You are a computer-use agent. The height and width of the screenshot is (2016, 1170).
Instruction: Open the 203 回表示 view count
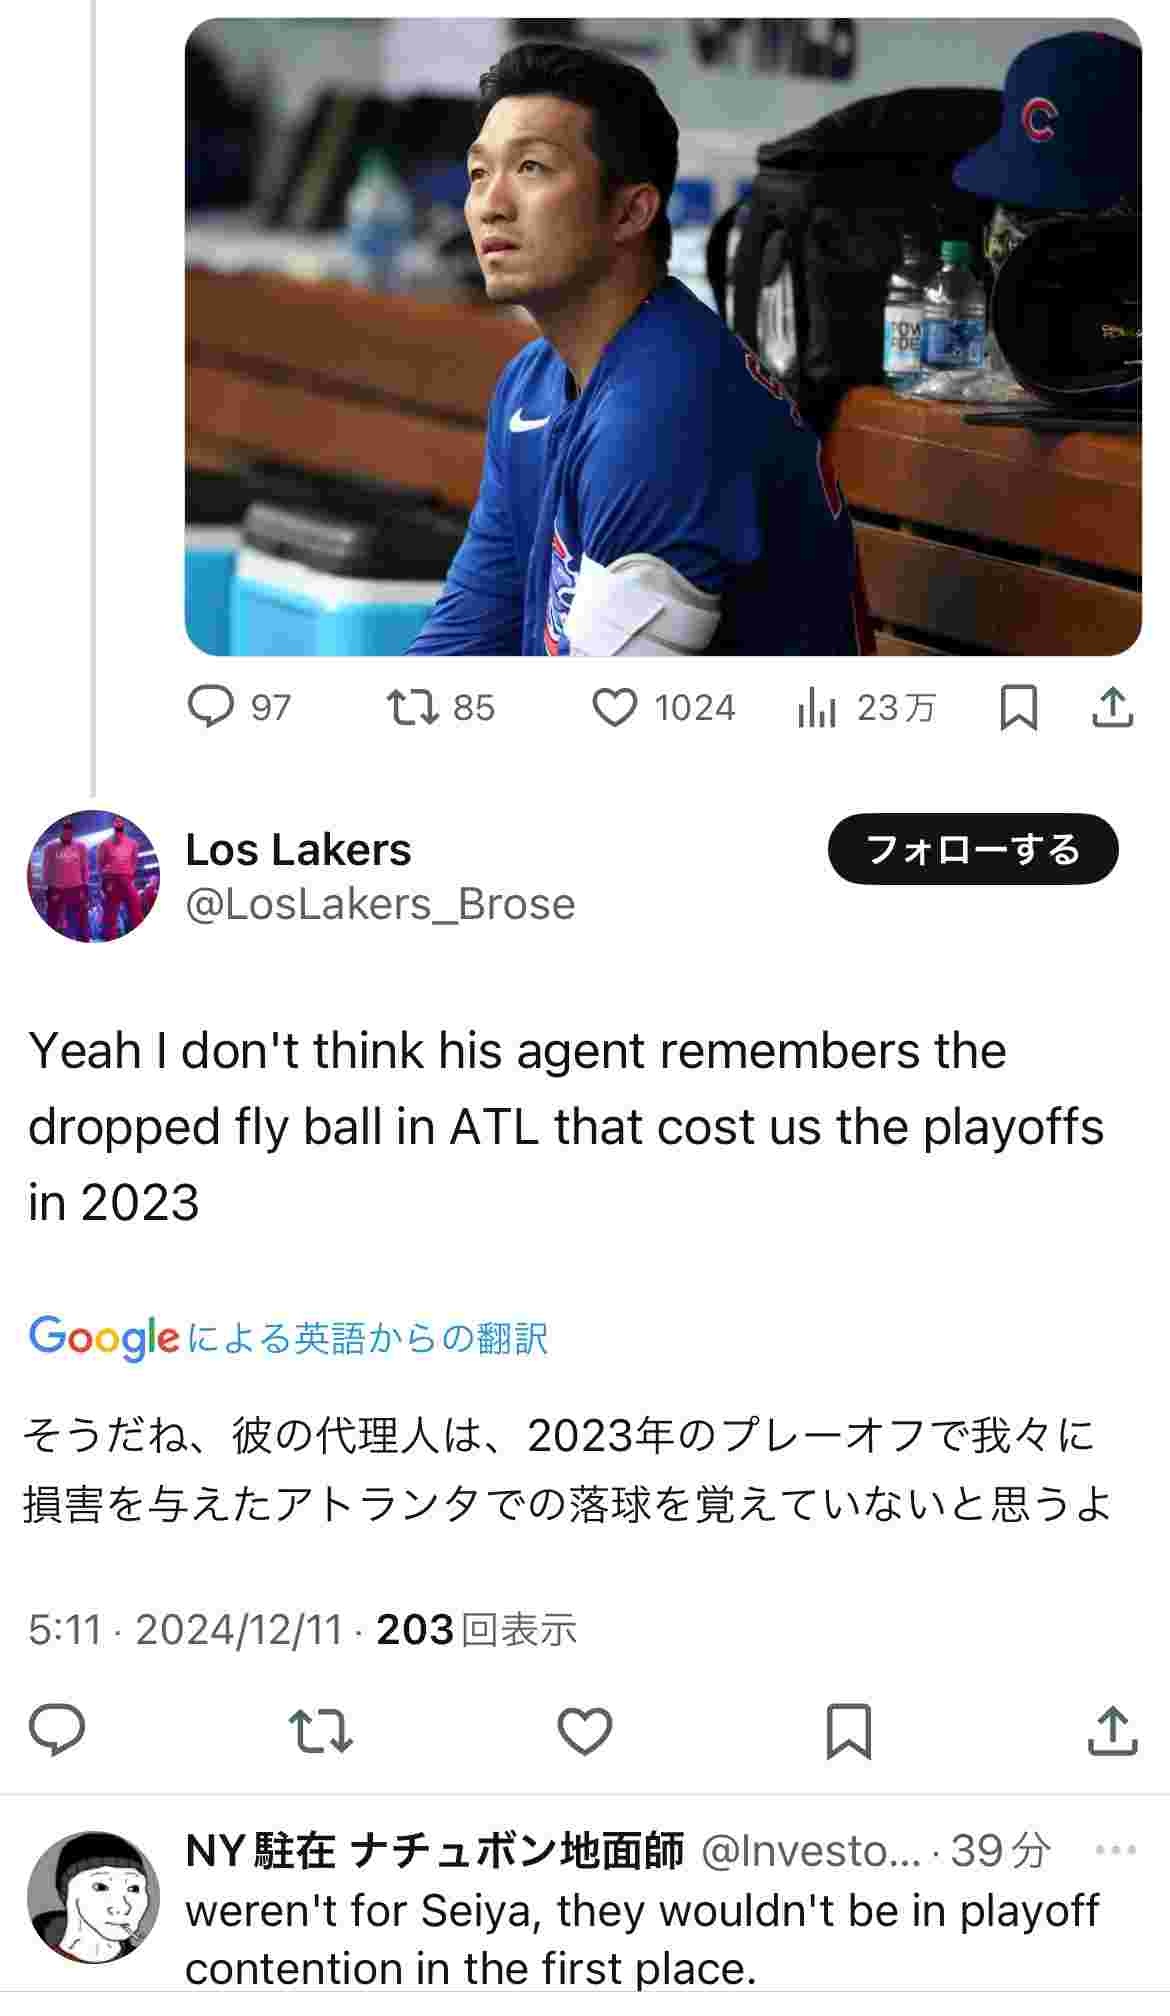[x=477, y=1630]
